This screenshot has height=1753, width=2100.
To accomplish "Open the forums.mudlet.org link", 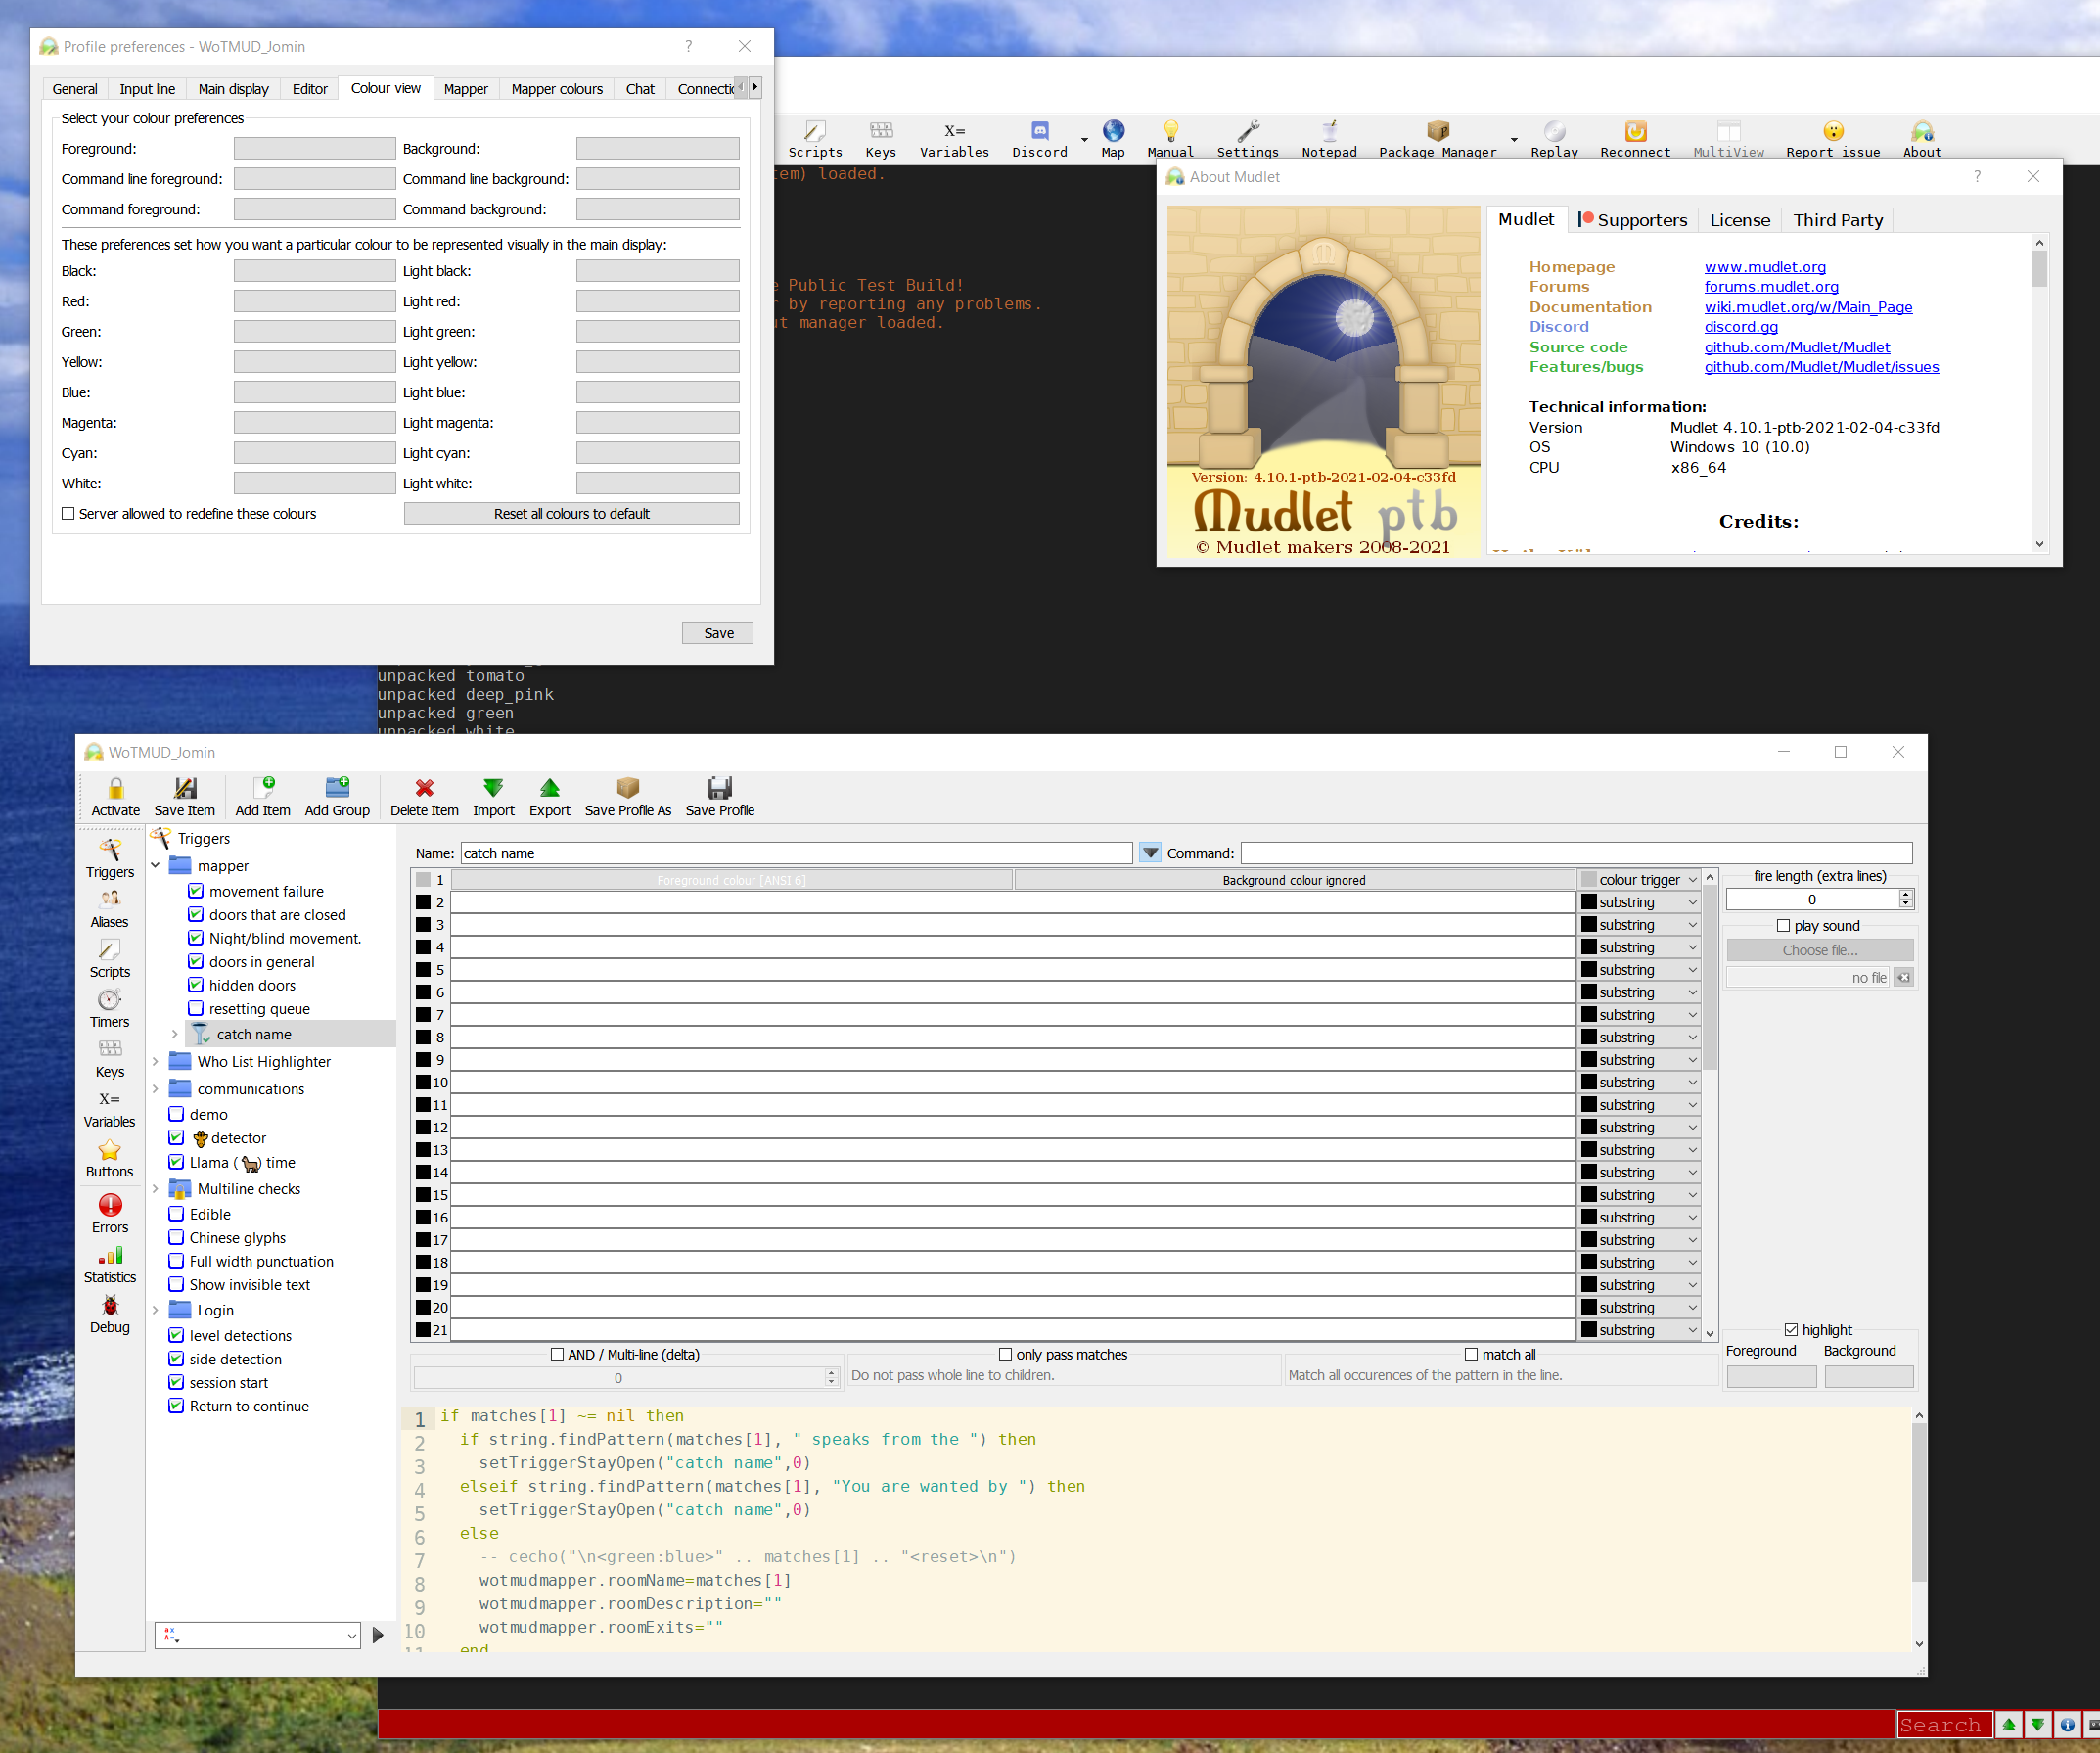I will pyautogui.click(x=1771, y=287).
